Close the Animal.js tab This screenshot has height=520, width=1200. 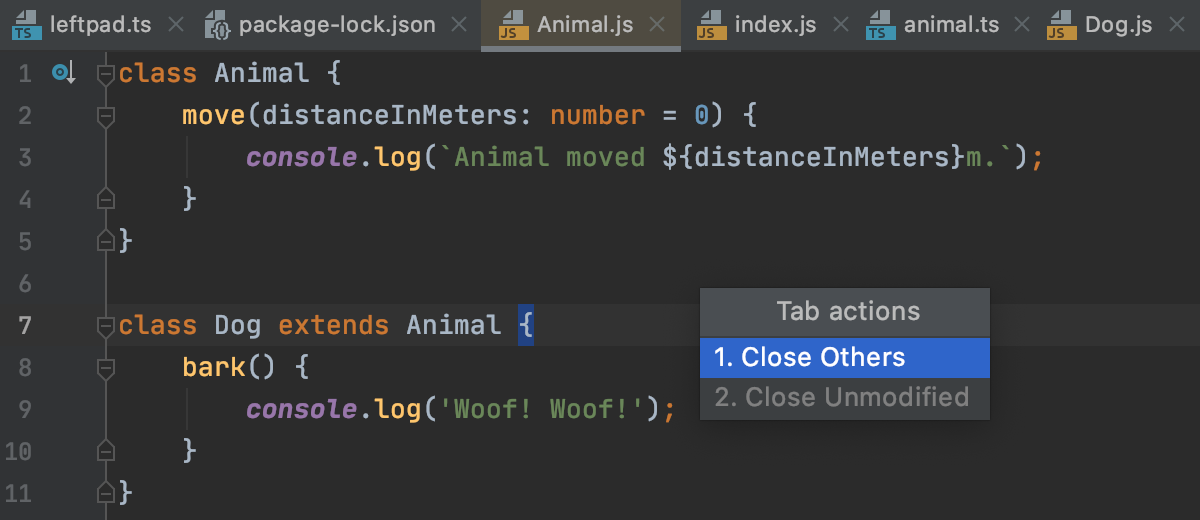(x=657, y=25)
